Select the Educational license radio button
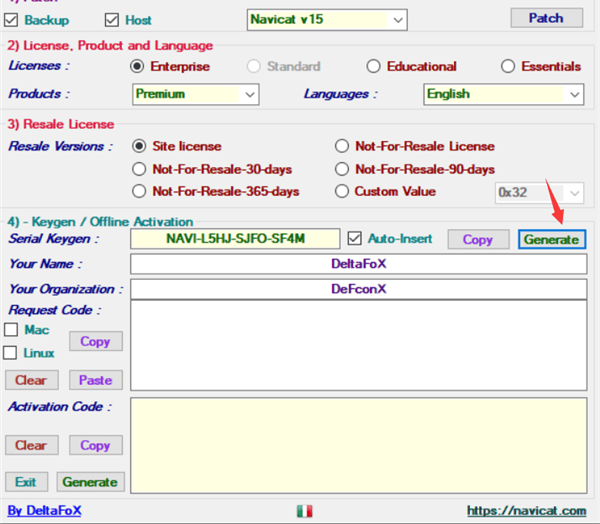This screenshot has height=524, width=600. tap(373, 67)
